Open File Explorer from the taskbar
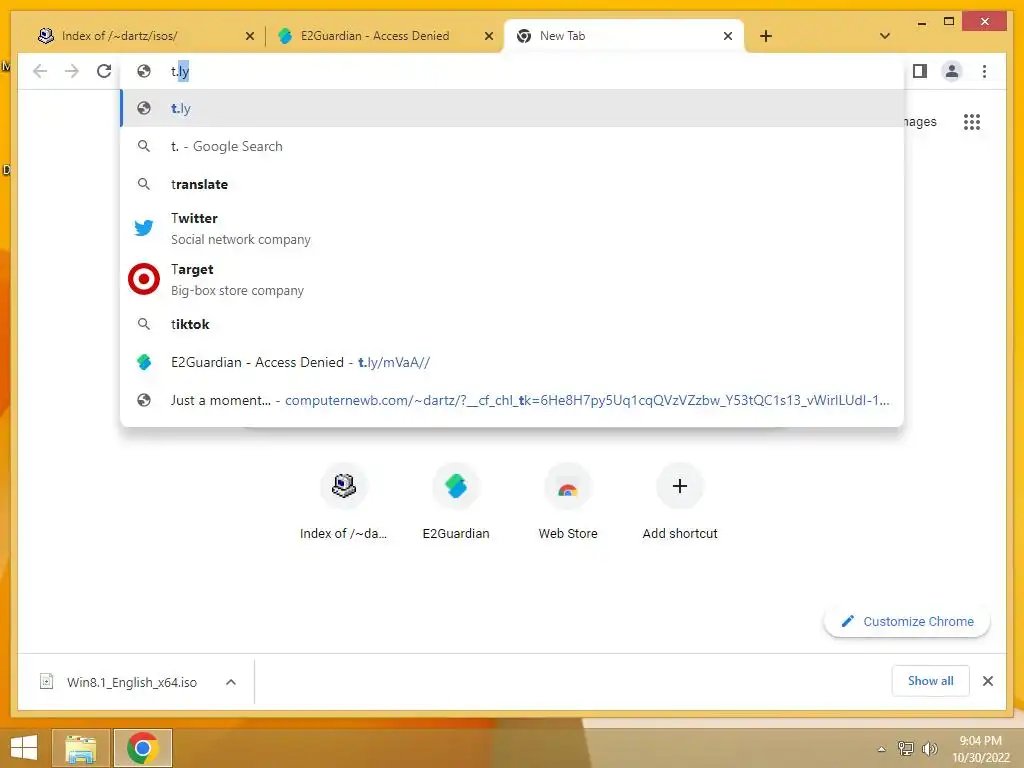This screenshot has height=768, width=1024. pos(80,748)
